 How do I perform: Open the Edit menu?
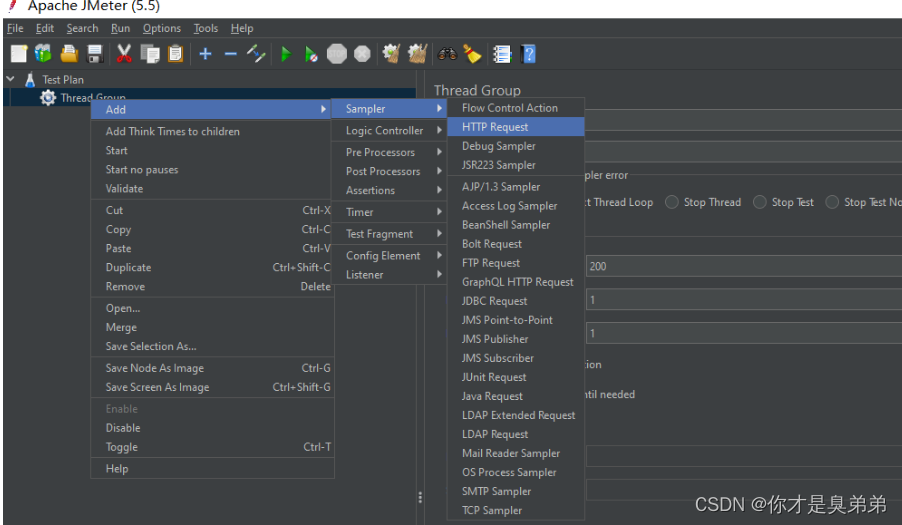pos(44,28)
